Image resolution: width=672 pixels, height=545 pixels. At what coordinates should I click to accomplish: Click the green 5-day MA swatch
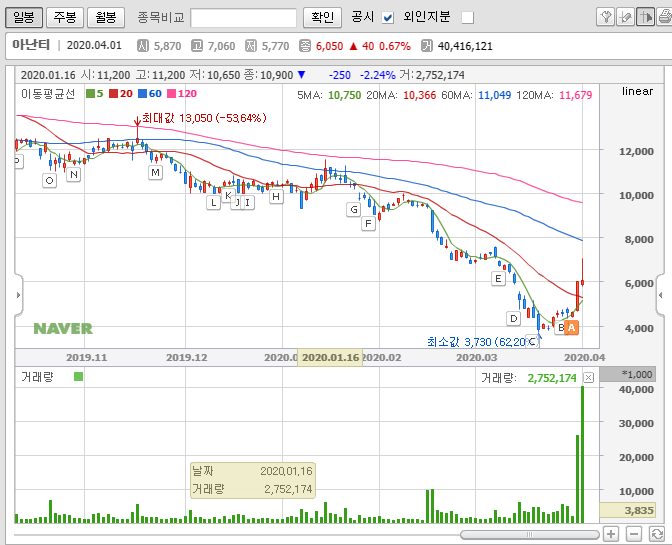click(90, 93)
